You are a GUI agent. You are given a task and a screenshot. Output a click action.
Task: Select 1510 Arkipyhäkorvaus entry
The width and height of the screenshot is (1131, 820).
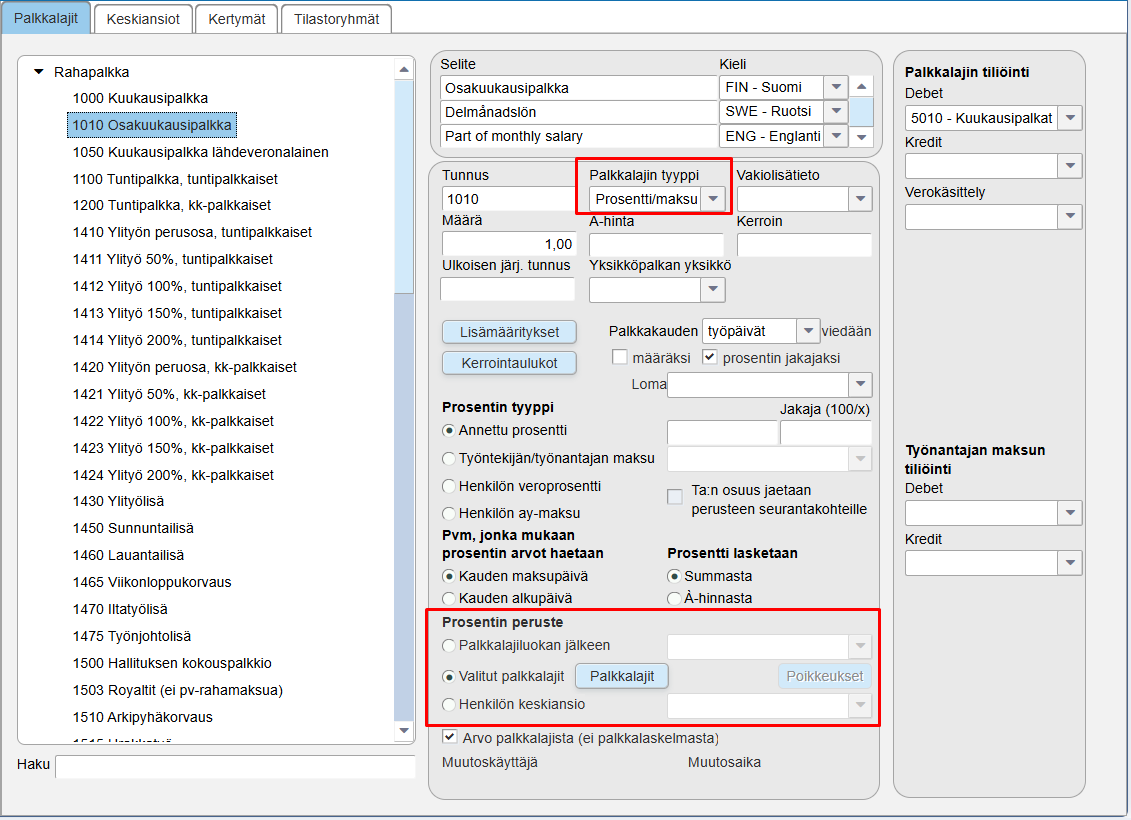pos(142,717)
